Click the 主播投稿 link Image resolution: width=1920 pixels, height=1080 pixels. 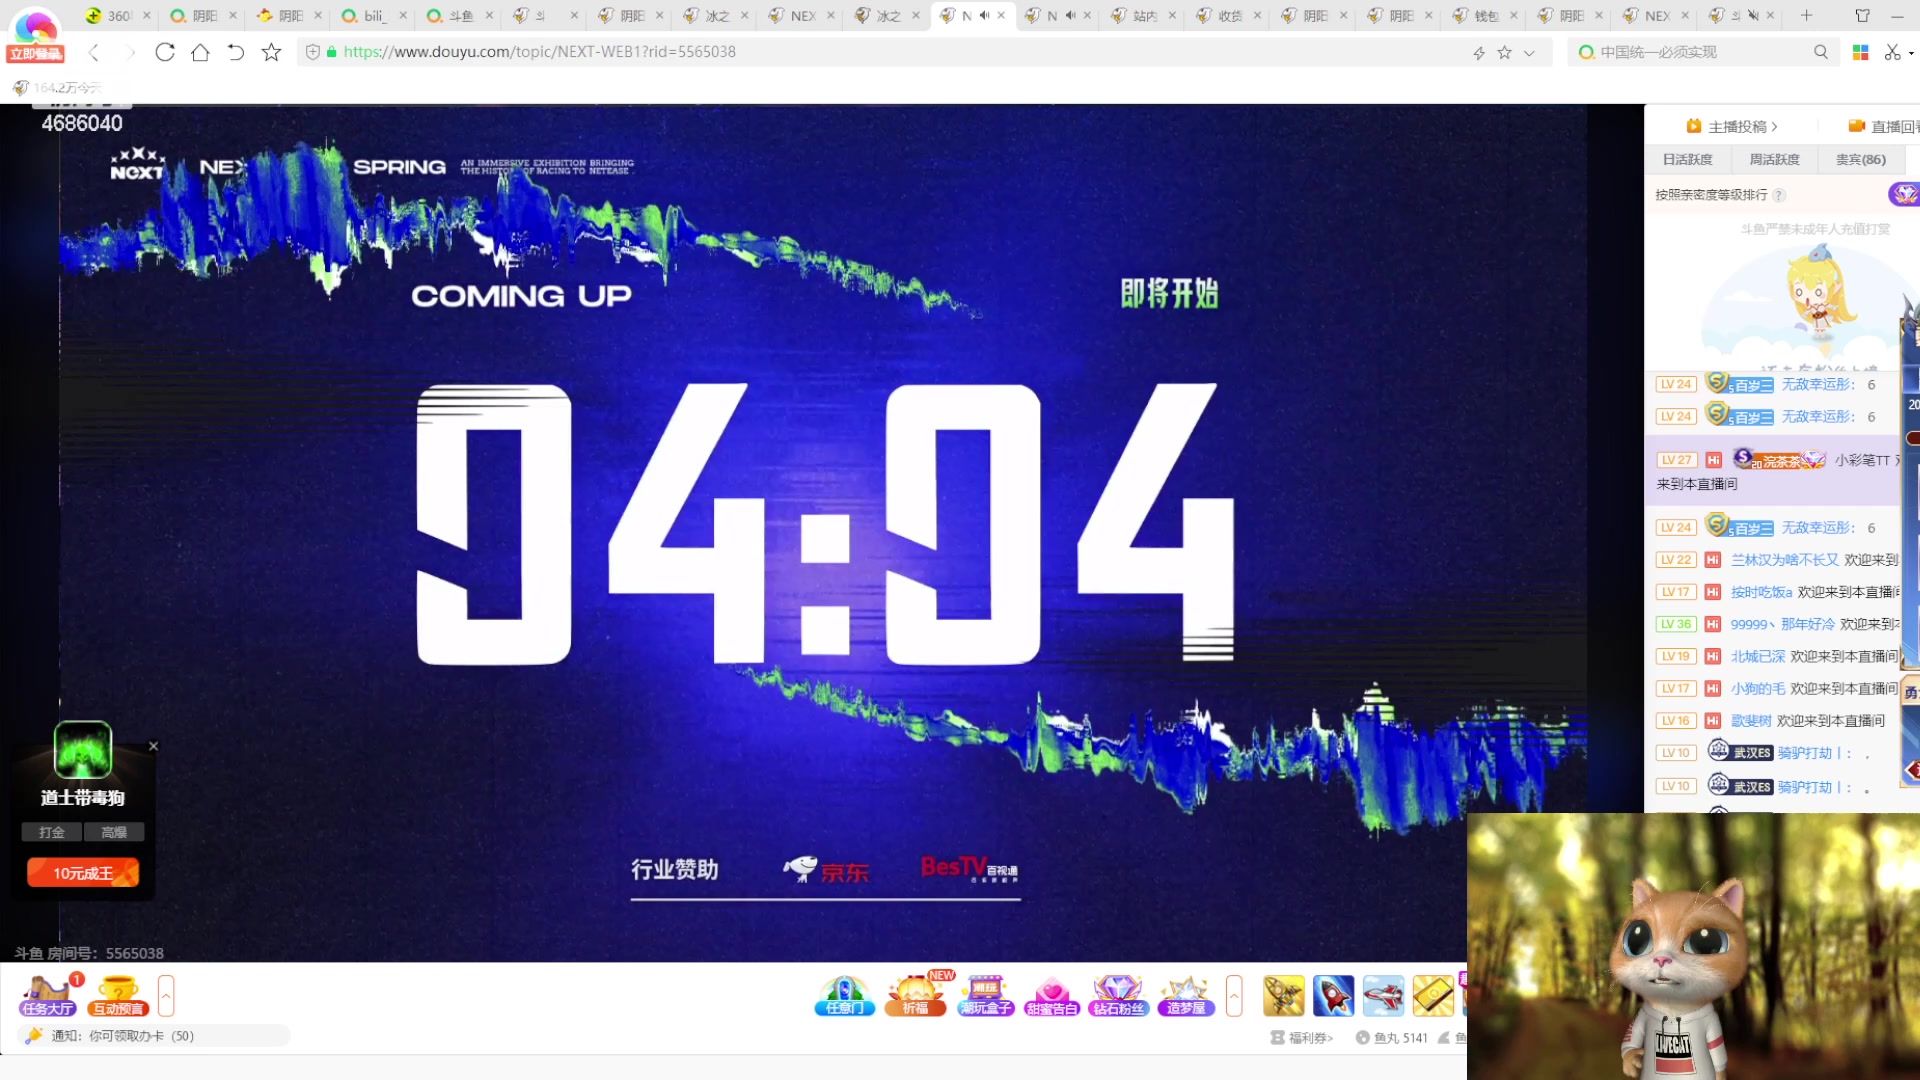(1737, 126)
